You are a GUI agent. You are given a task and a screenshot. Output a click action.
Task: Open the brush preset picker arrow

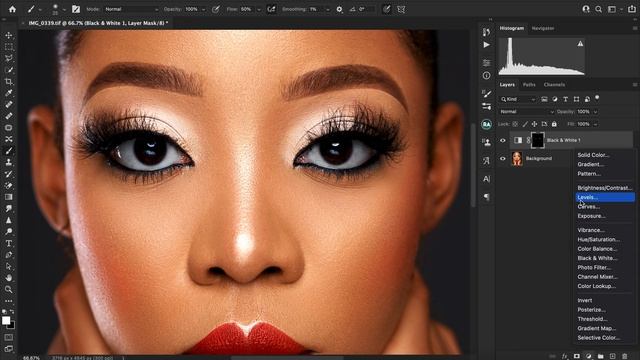(64, 9)
